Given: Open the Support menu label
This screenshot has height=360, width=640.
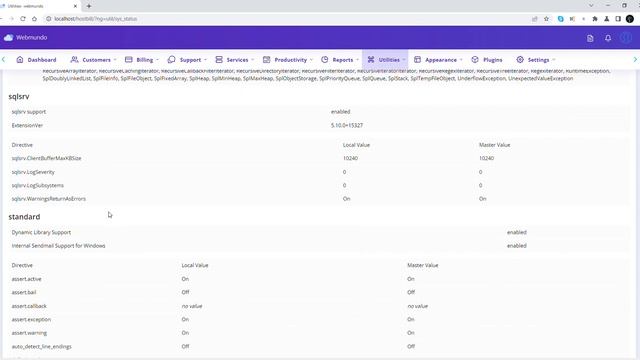Looking at the screenshot, I should pos(190,60).
